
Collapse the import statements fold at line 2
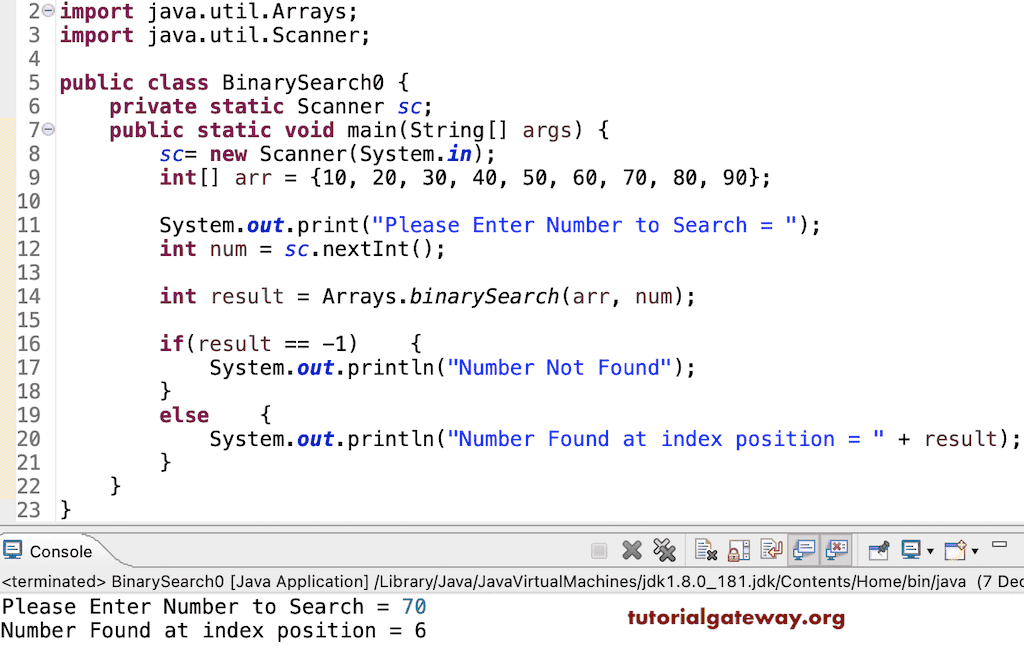[46, 11]
